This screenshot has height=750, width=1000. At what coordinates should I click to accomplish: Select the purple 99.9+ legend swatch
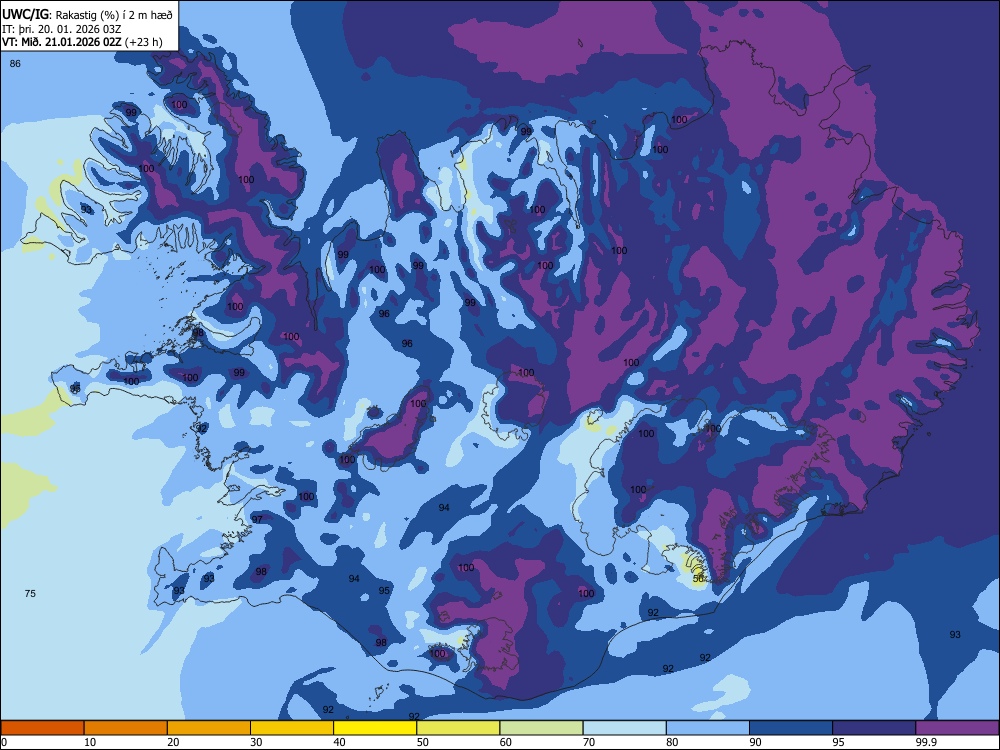(x=957, y=728)
